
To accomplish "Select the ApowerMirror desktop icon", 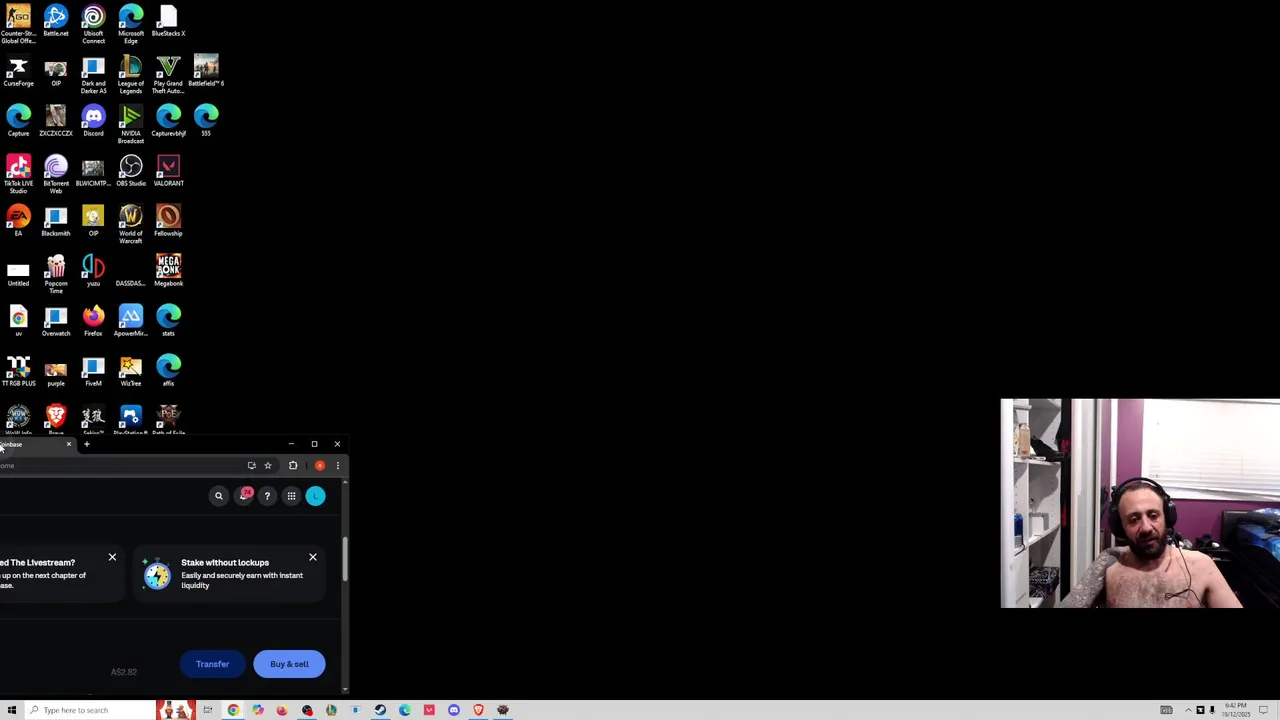I will coord(131,321).
